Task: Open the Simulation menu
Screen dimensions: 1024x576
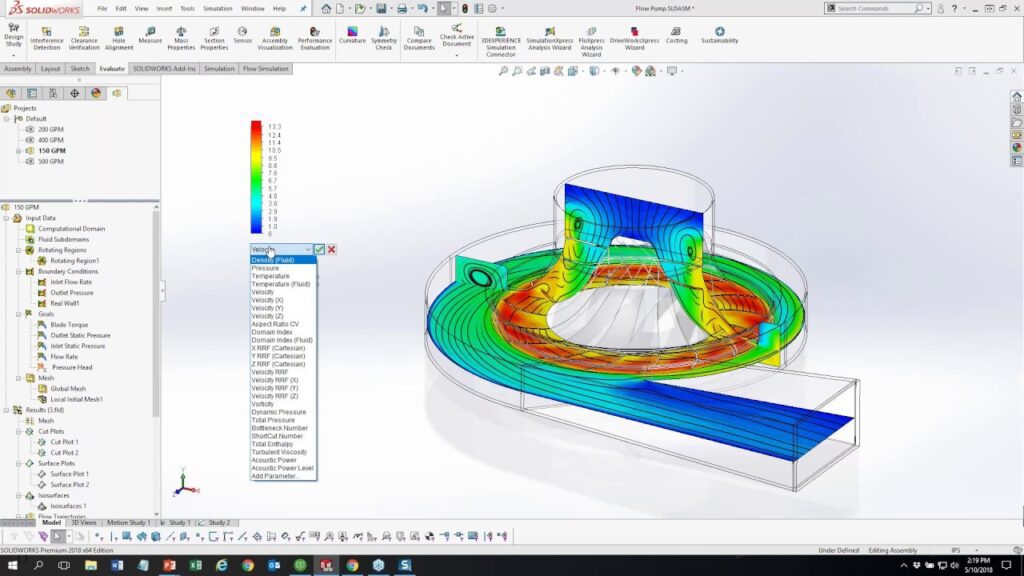Action: 217,8
